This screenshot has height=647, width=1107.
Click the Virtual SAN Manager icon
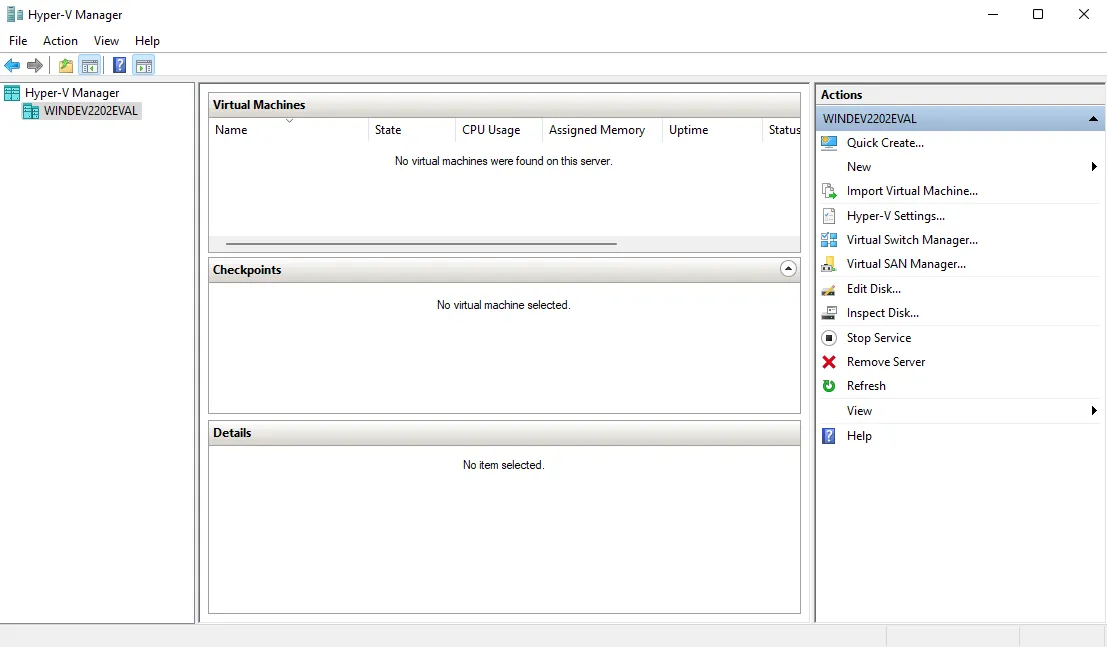829,264
